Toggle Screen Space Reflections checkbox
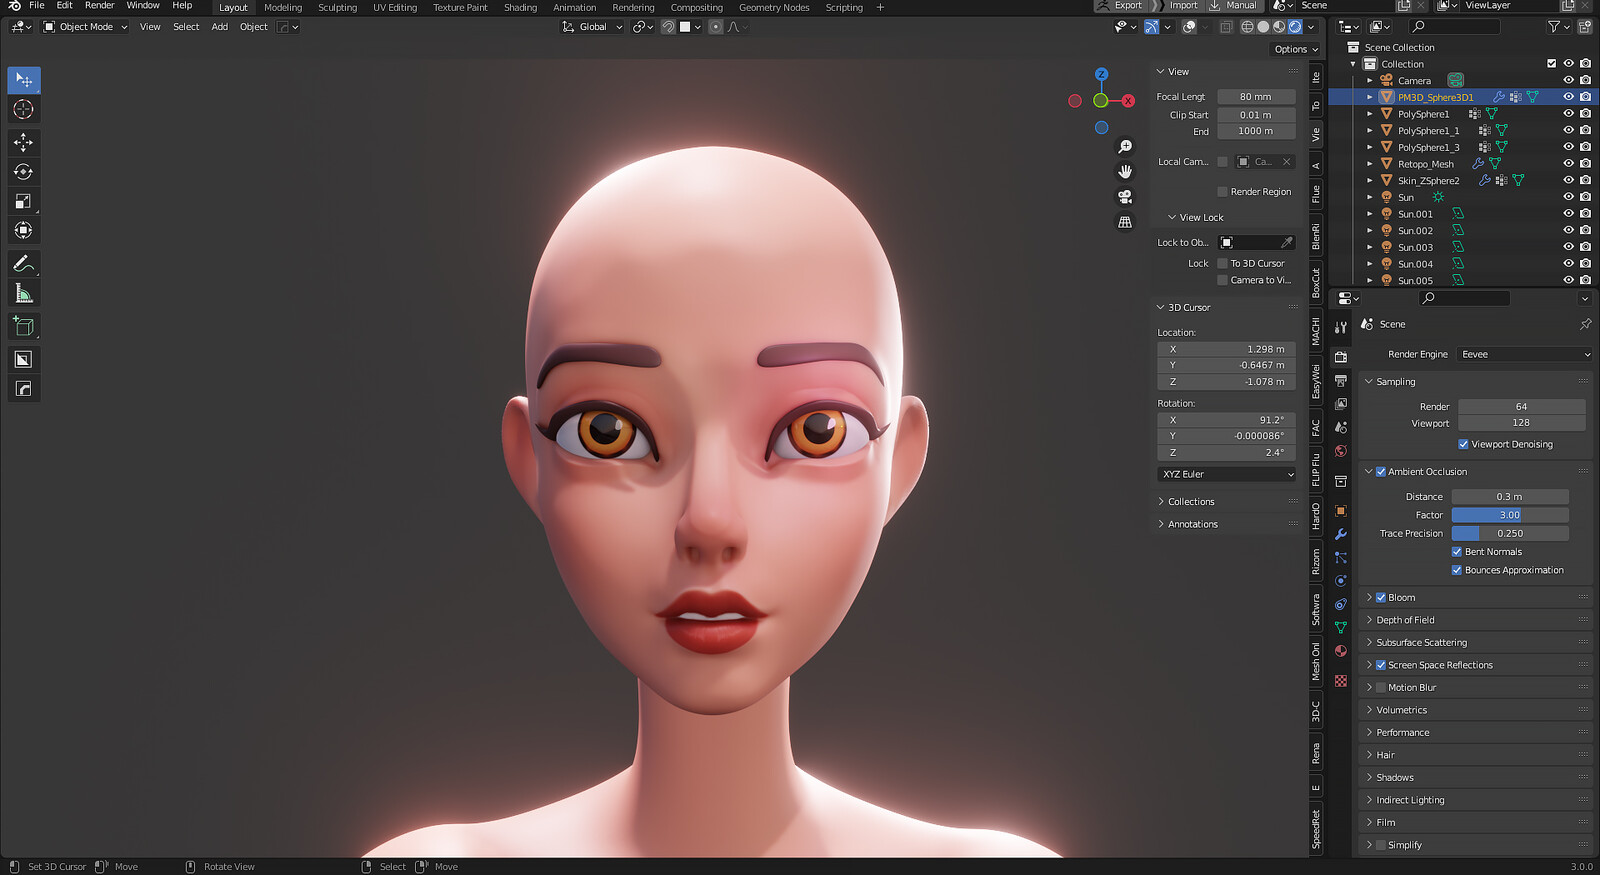Screen dimensions: 1600x875 tap(1381, 665)
